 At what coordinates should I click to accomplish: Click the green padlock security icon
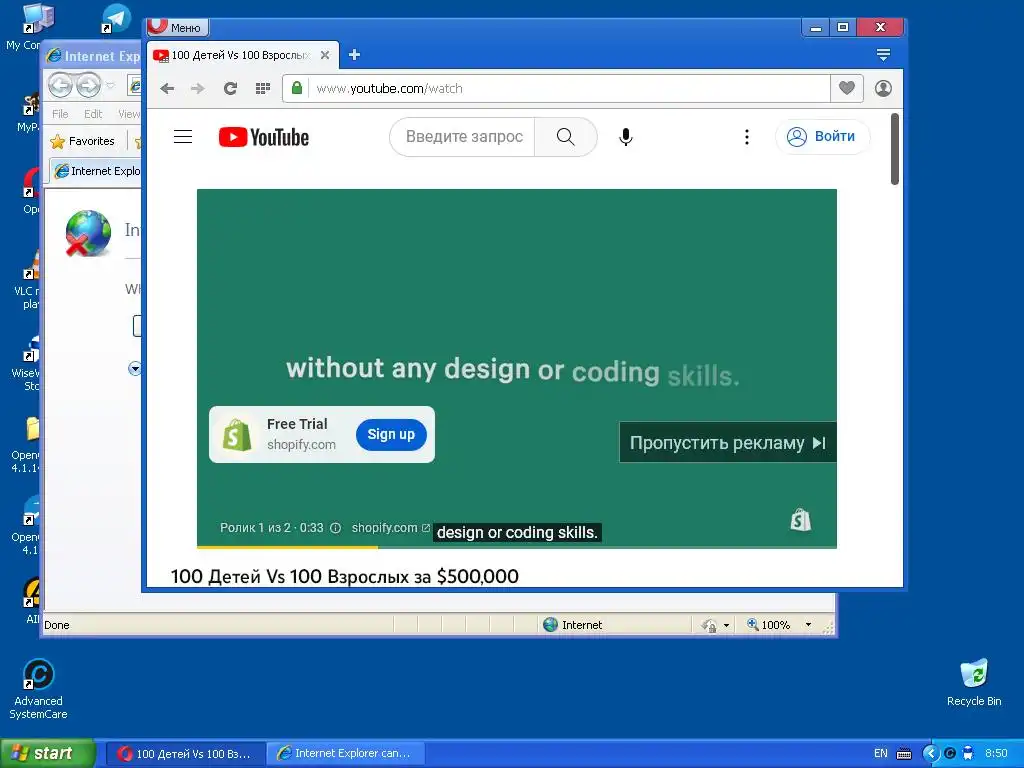click(296, 88)
